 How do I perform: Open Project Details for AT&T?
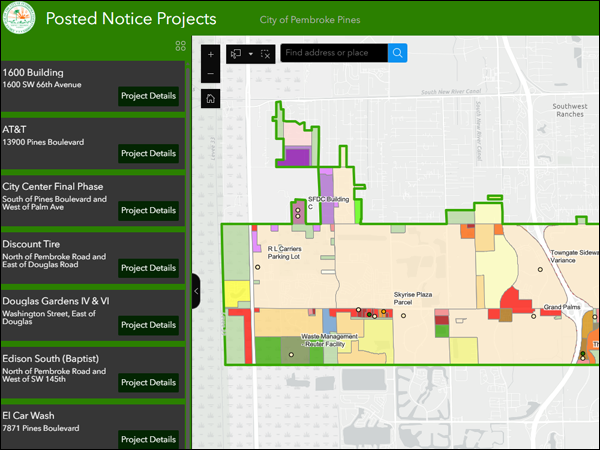pyautogui.click(x=148, y=153)
